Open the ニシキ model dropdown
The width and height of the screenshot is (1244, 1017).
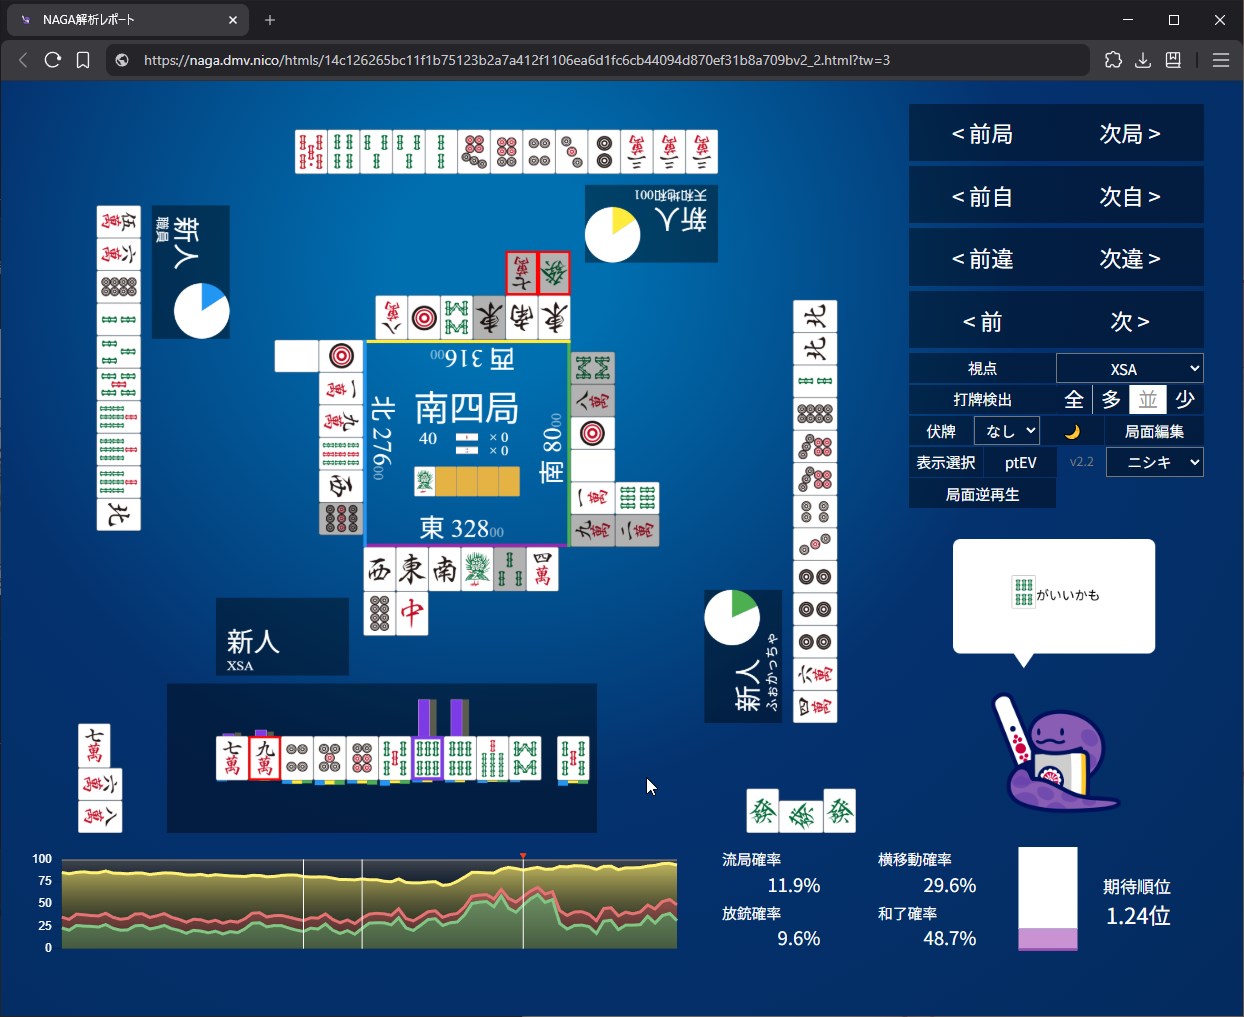coord(1154,462)
